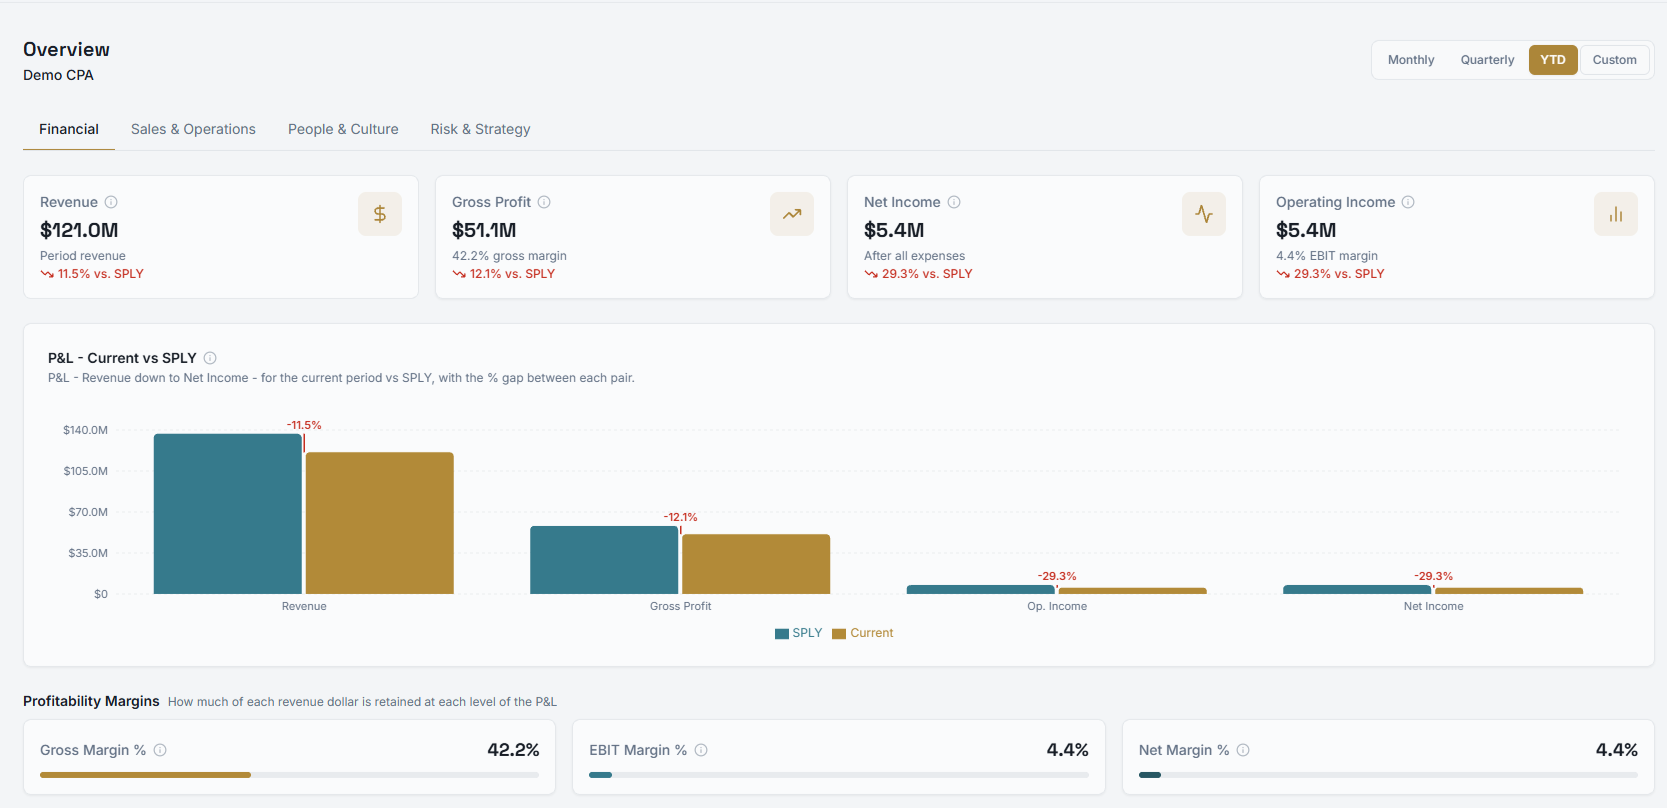Show info for the Operating Income metric
1667x808 pixels.
[1408, 202]
